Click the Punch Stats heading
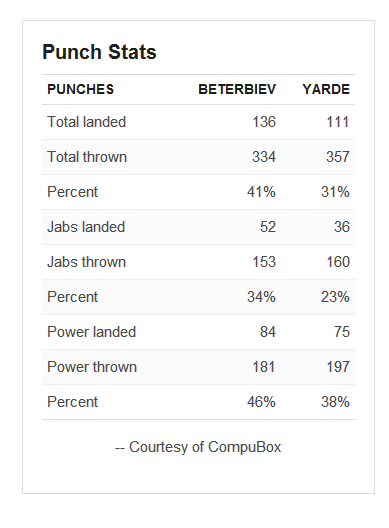Screen dimensions: 389x528 (x=99, y=52)
